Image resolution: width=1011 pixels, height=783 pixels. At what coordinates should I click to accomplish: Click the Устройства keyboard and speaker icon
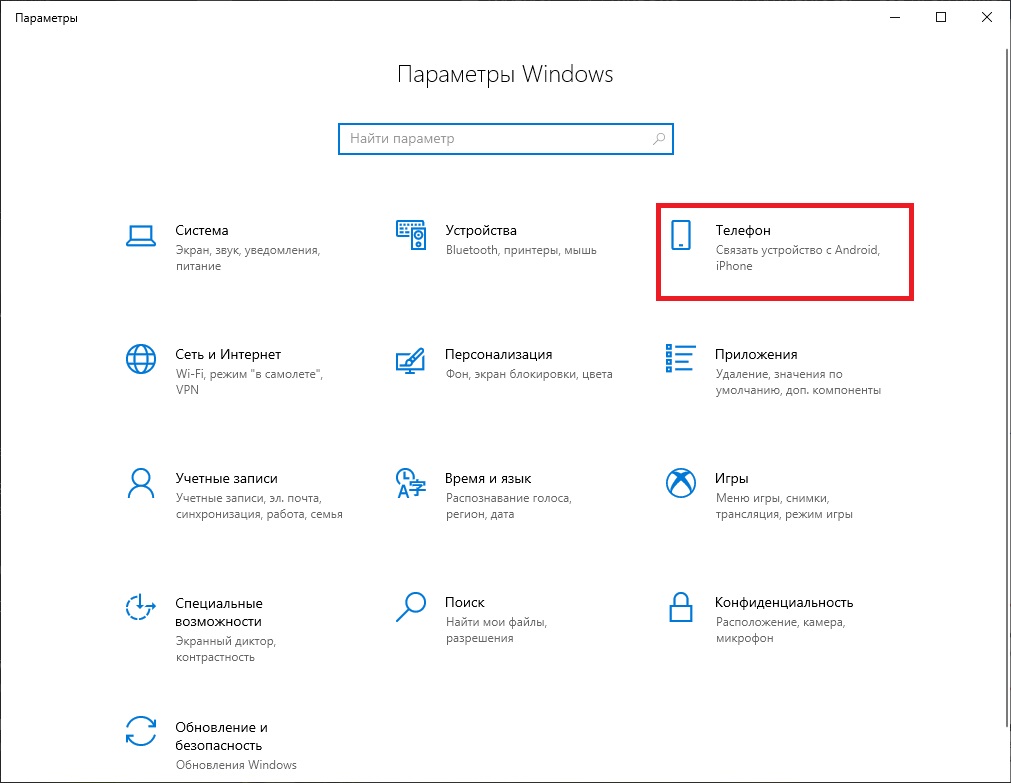[x=411, y=235]
